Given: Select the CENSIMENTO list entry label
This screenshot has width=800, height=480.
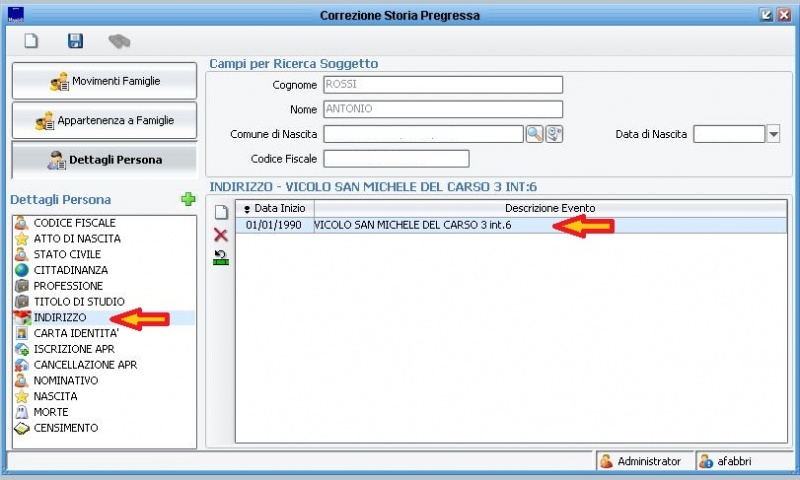Looking at the screenshot, I should click(66, 428).
